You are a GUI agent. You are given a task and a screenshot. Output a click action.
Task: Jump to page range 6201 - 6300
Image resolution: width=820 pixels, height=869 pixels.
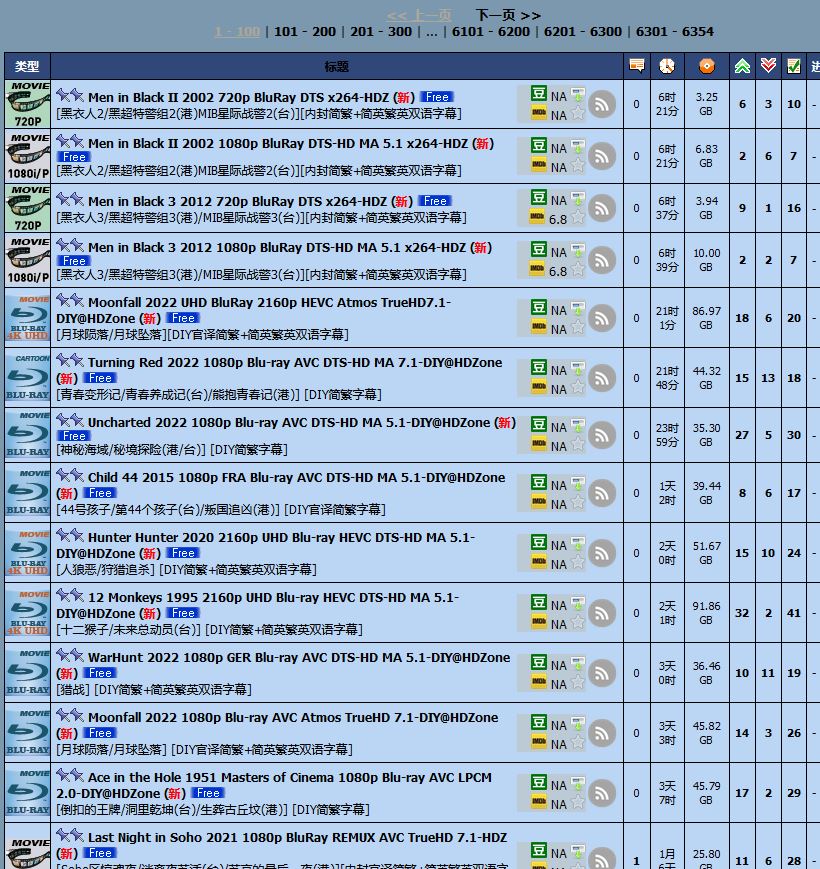(583, 32)
